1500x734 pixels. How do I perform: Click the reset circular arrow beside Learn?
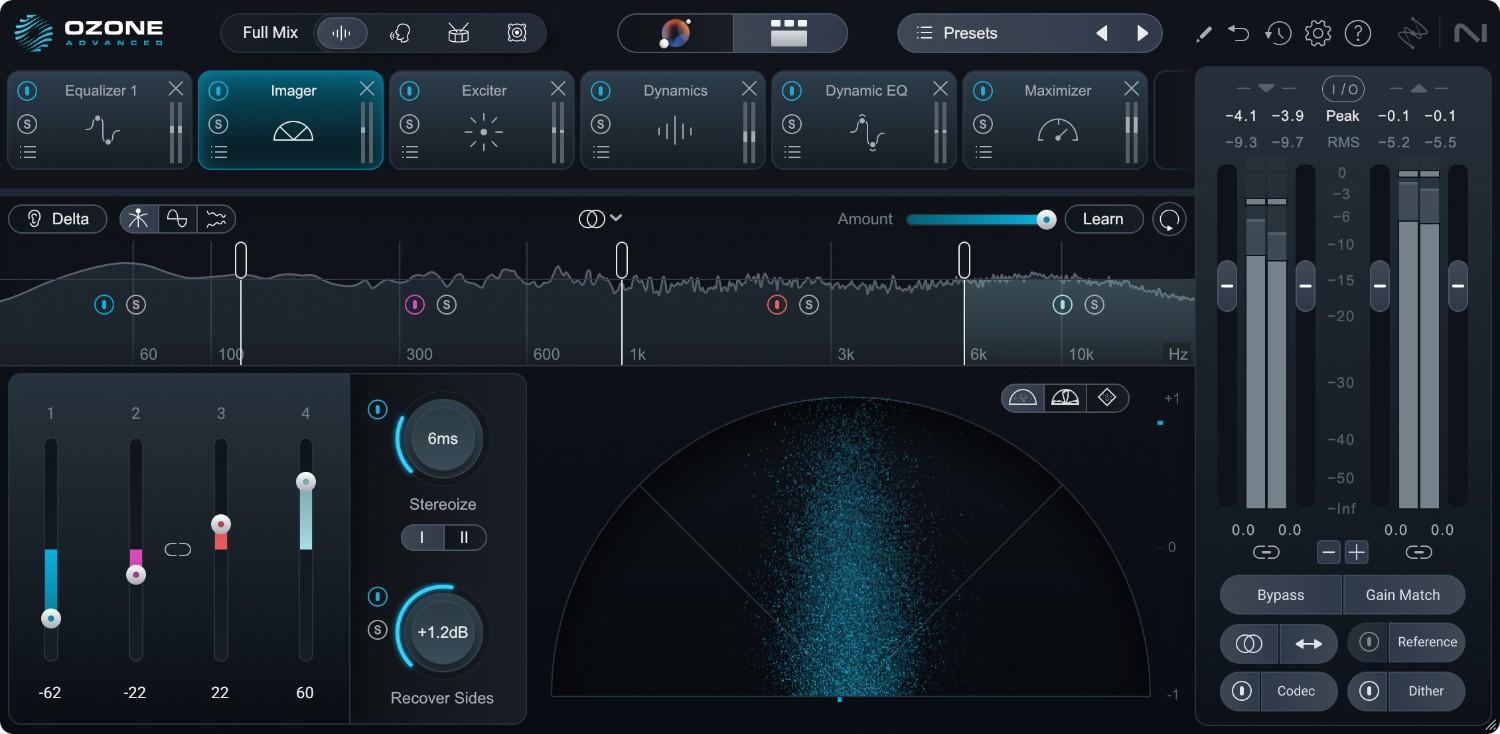[1169, 219]
